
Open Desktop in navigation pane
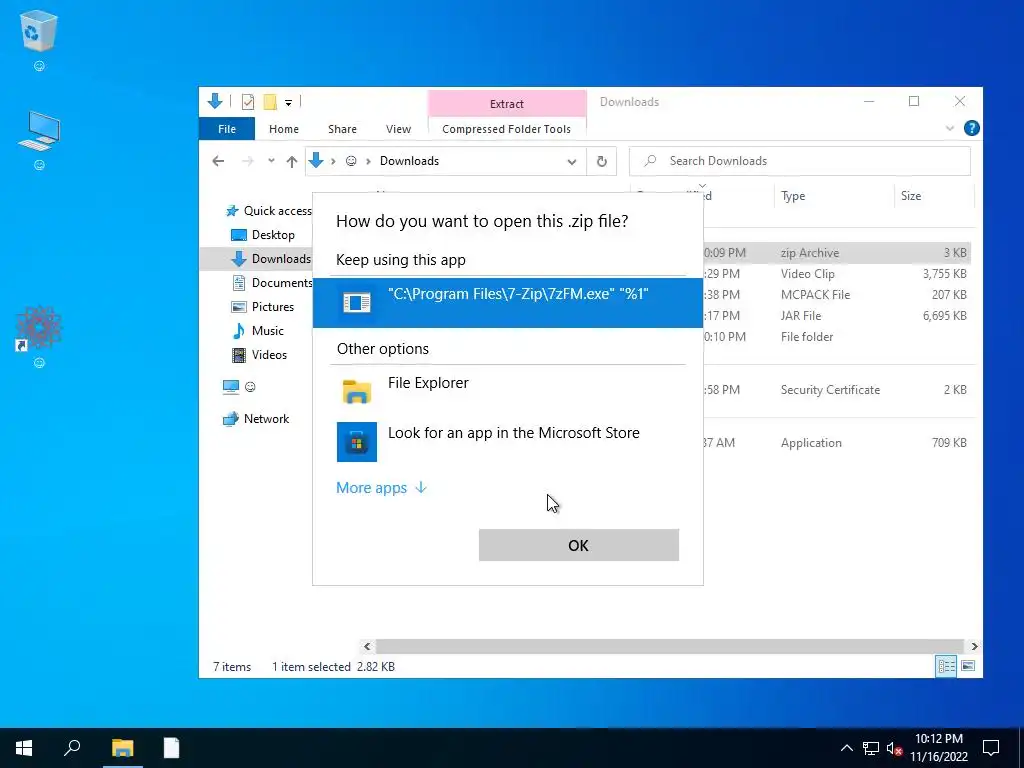coord(263,235)
